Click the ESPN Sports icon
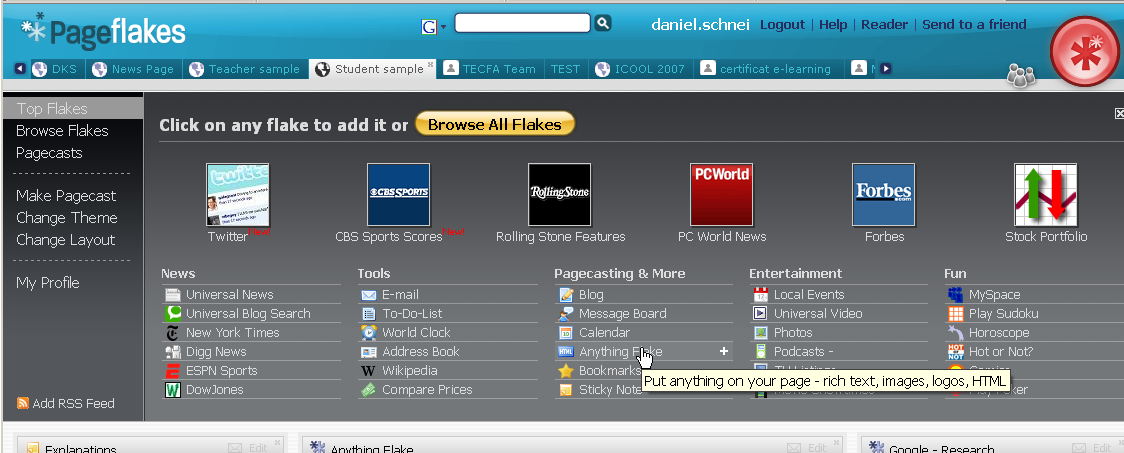Screen dimensions: 1124x453 173,371
